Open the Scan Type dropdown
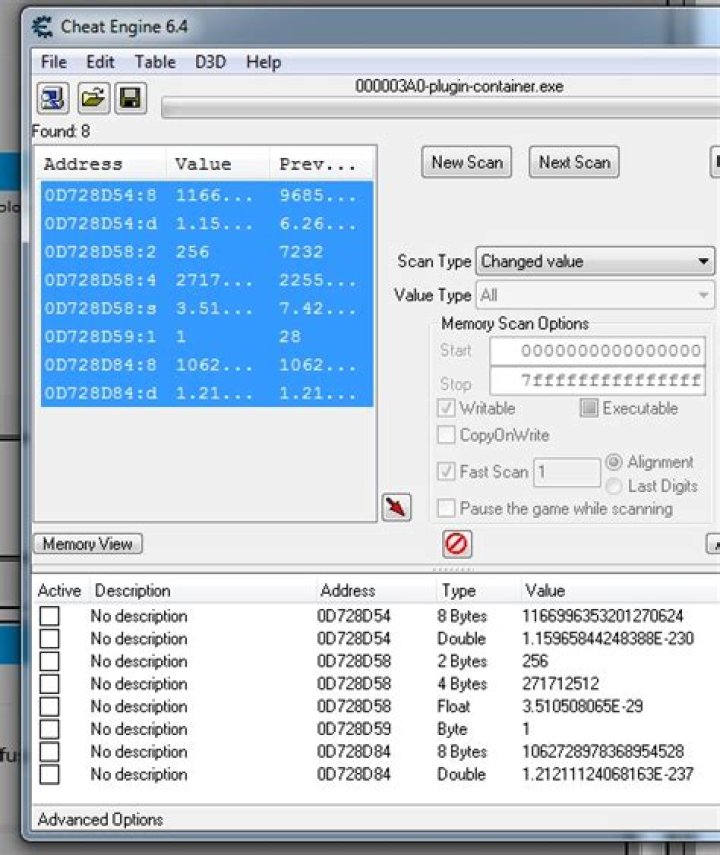Viewport: 720px width, 855px height. coord(594,262)
